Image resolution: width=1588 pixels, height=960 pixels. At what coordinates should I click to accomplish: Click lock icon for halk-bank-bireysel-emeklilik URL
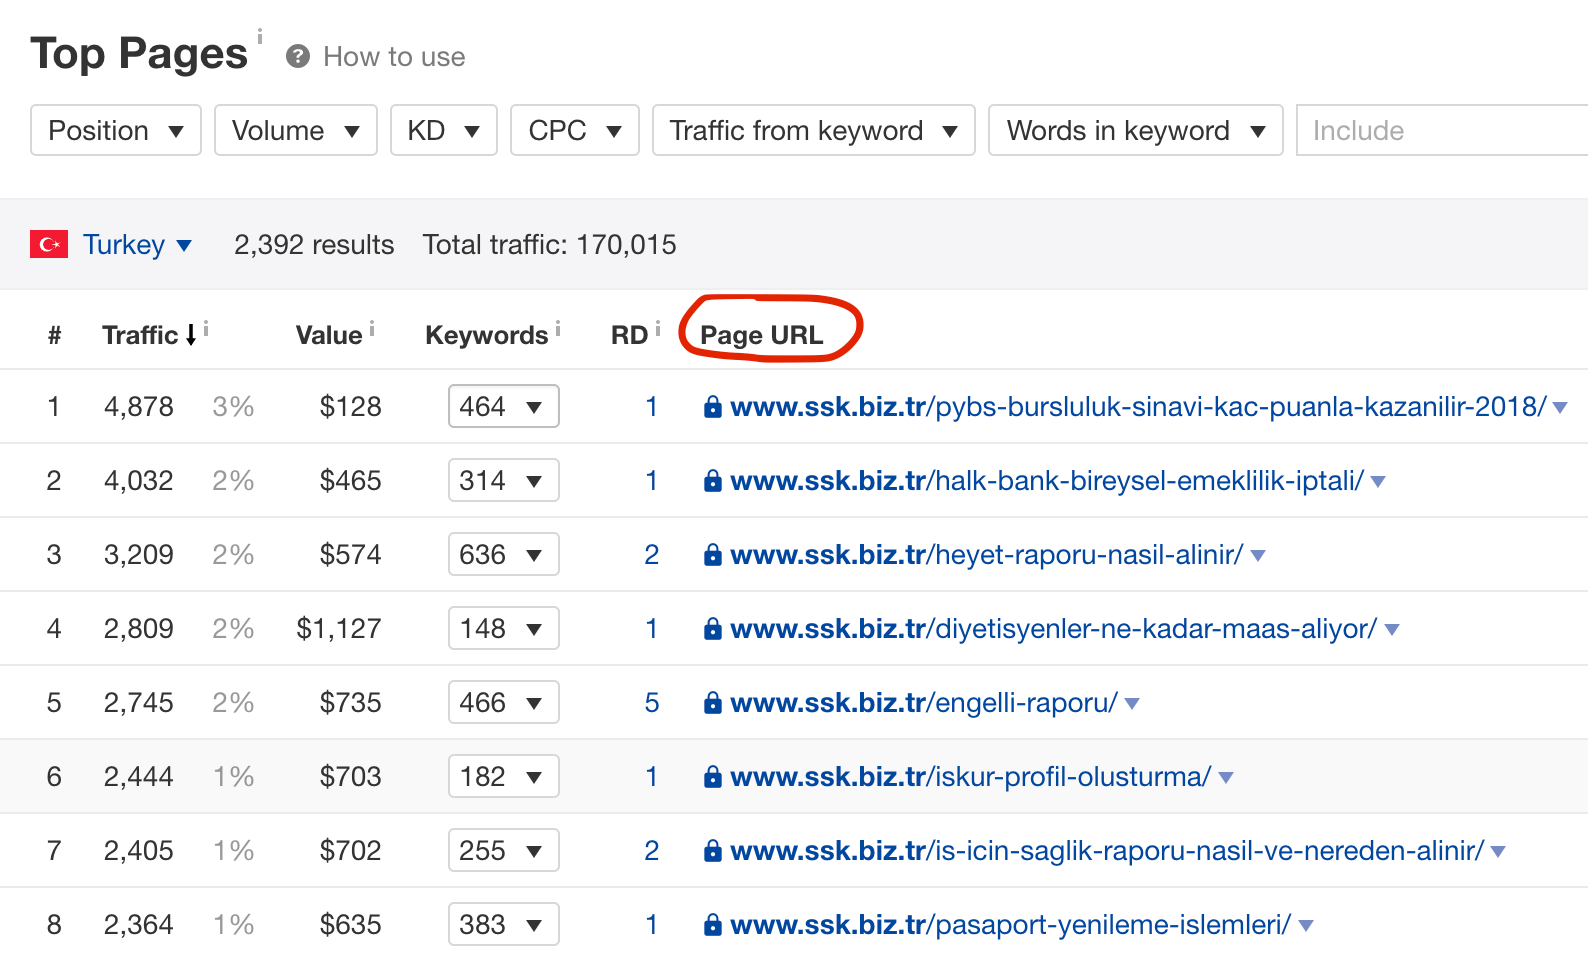point(713,480)
